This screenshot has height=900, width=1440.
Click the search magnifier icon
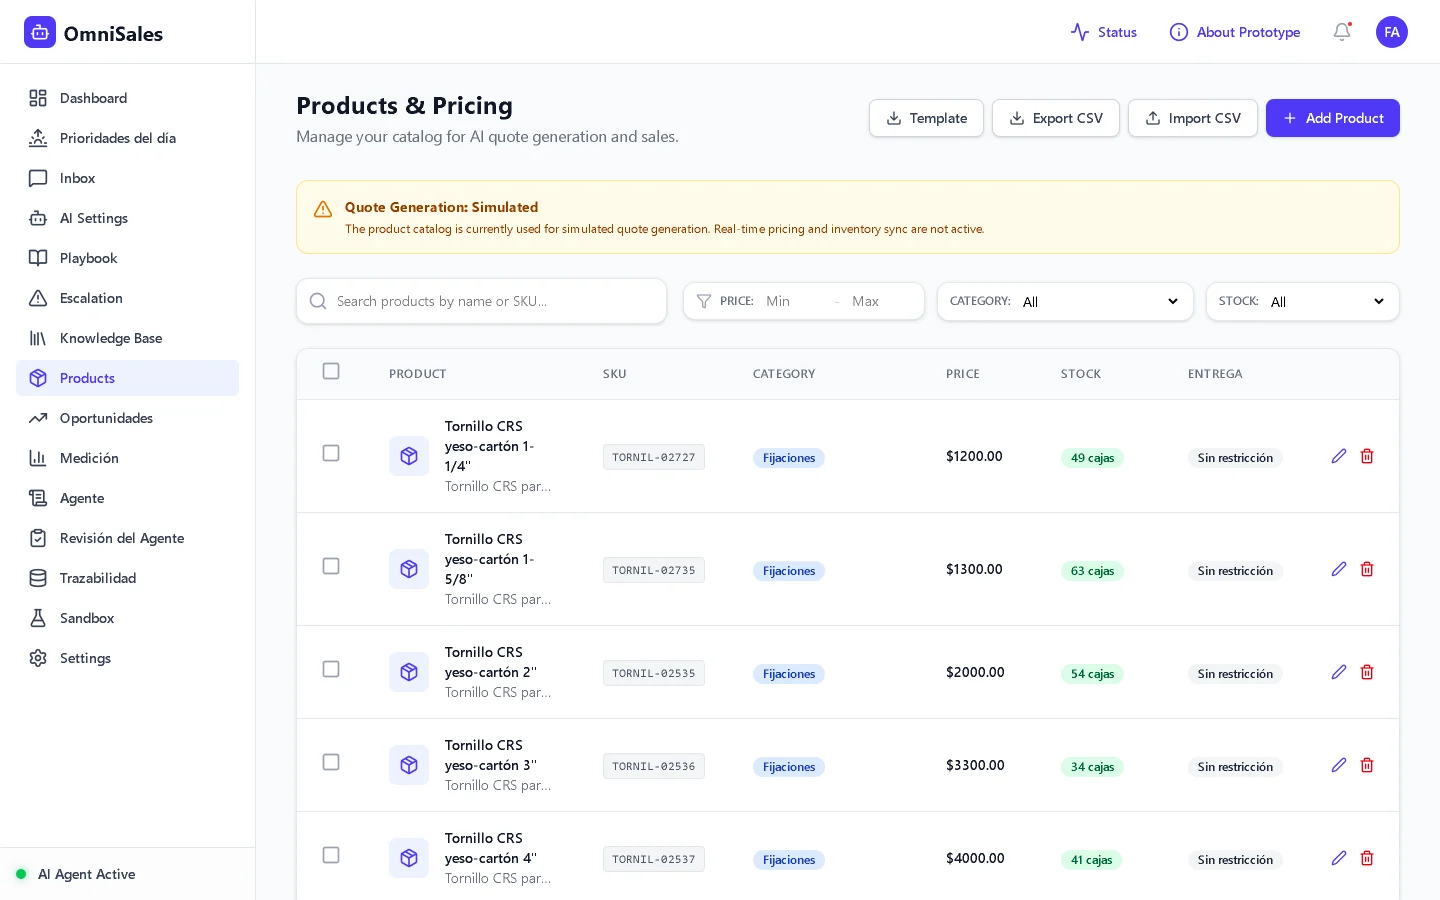coord(318,301)
